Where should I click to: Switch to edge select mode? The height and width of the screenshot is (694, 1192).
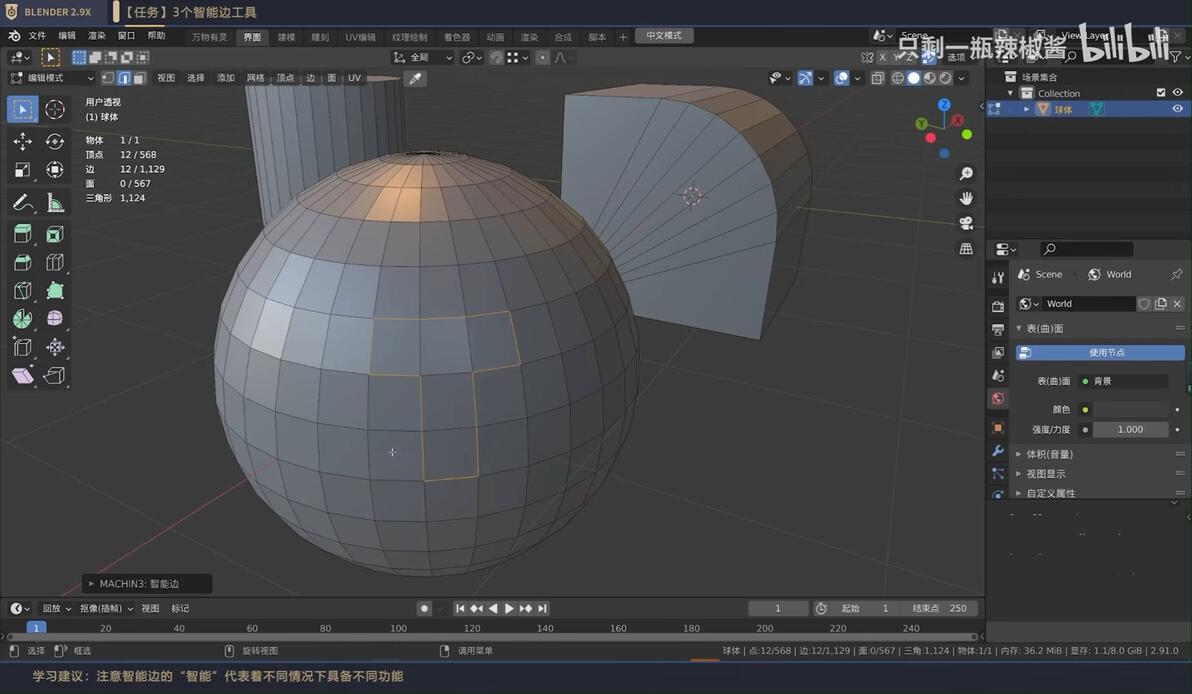[x=124, y=78]
